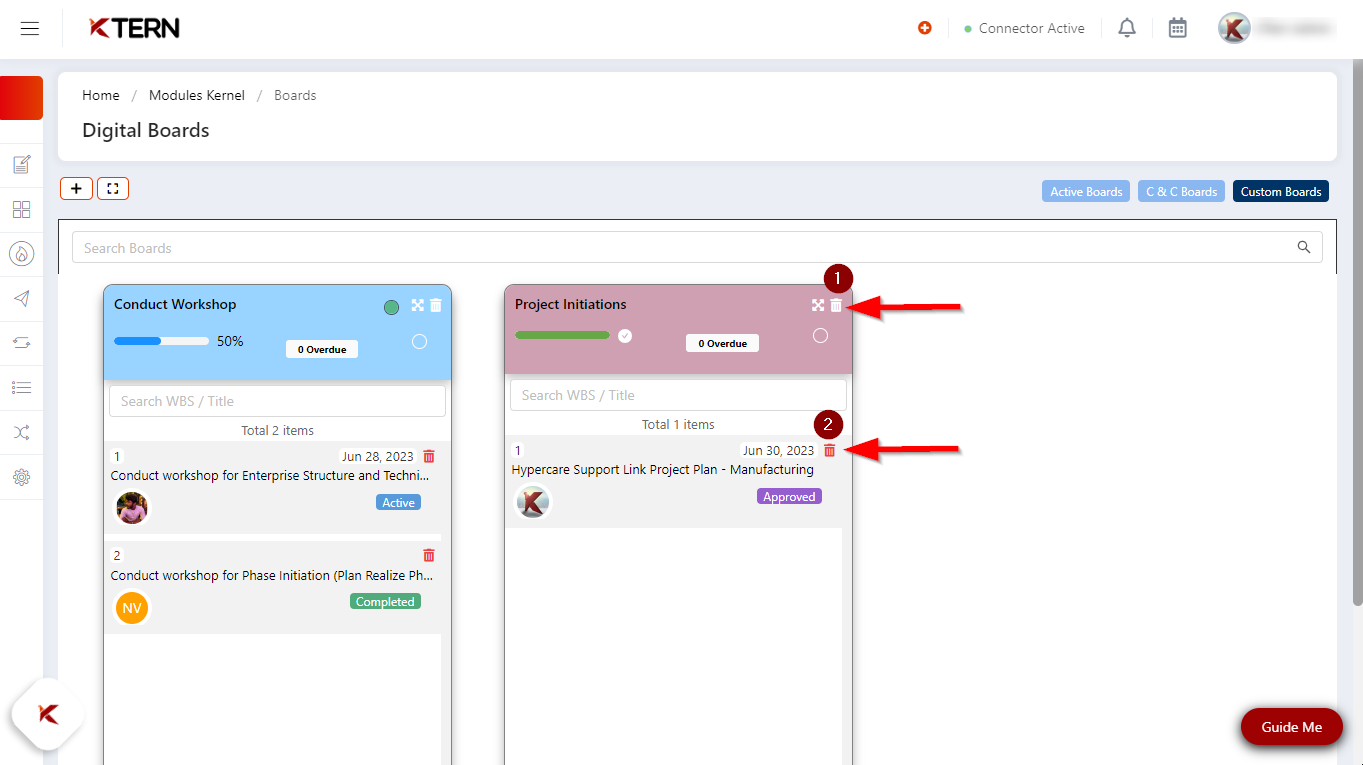Click 0 Overdue badge on Project Initiations

coord(722,343)
